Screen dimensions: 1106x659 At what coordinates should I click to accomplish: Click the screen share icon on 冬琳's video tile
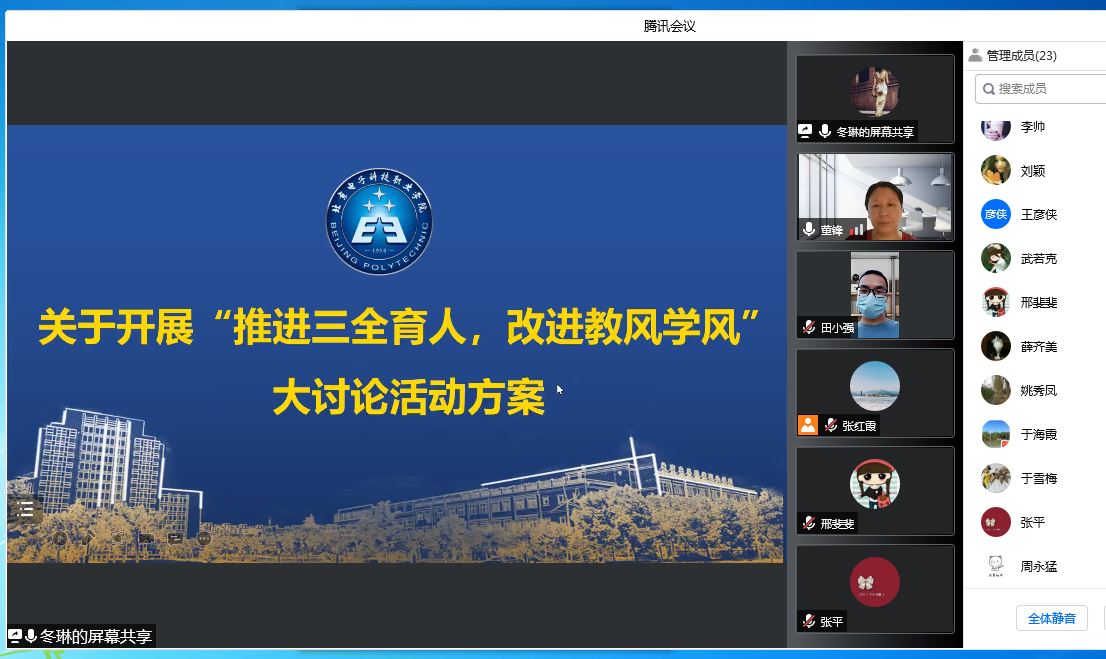(x=805, y=129)
